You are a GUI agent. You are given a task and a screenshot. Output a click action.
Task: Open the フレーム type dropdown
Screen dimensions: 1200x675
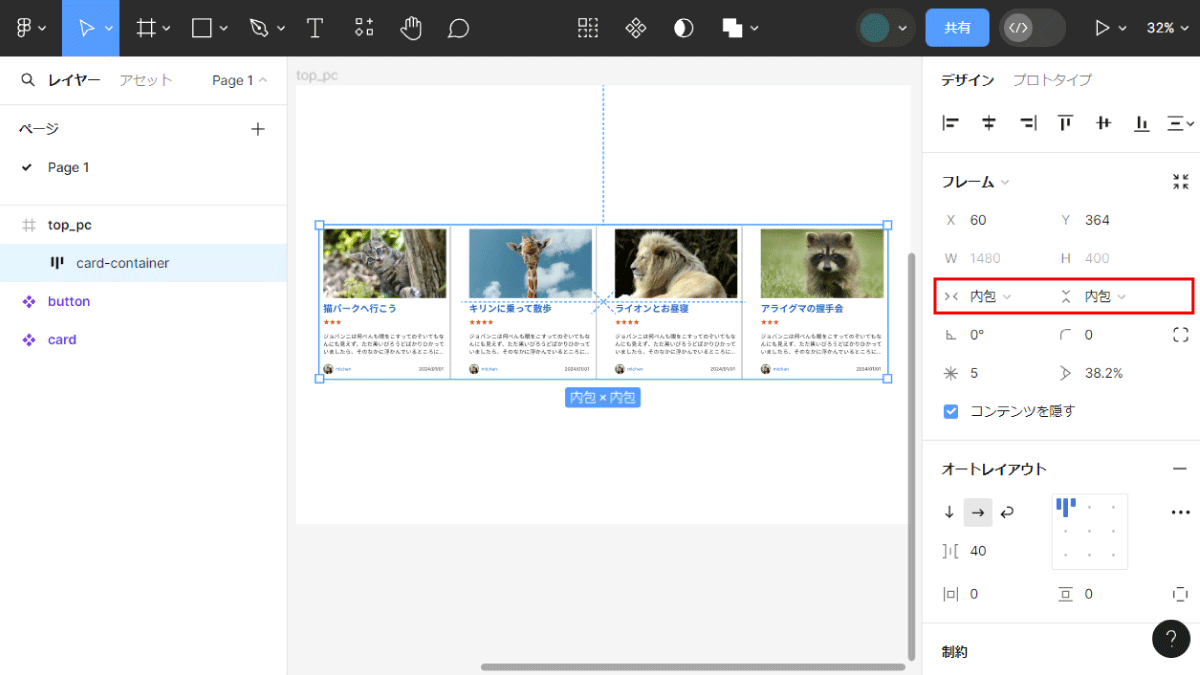[x=975, y=182]
